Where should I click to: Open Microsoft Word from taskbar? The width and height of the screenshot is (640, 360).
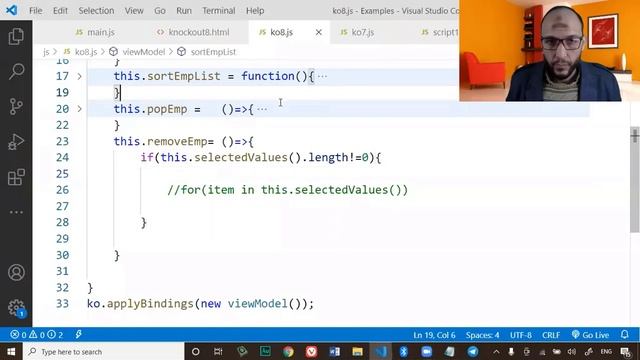click(334, 351)
